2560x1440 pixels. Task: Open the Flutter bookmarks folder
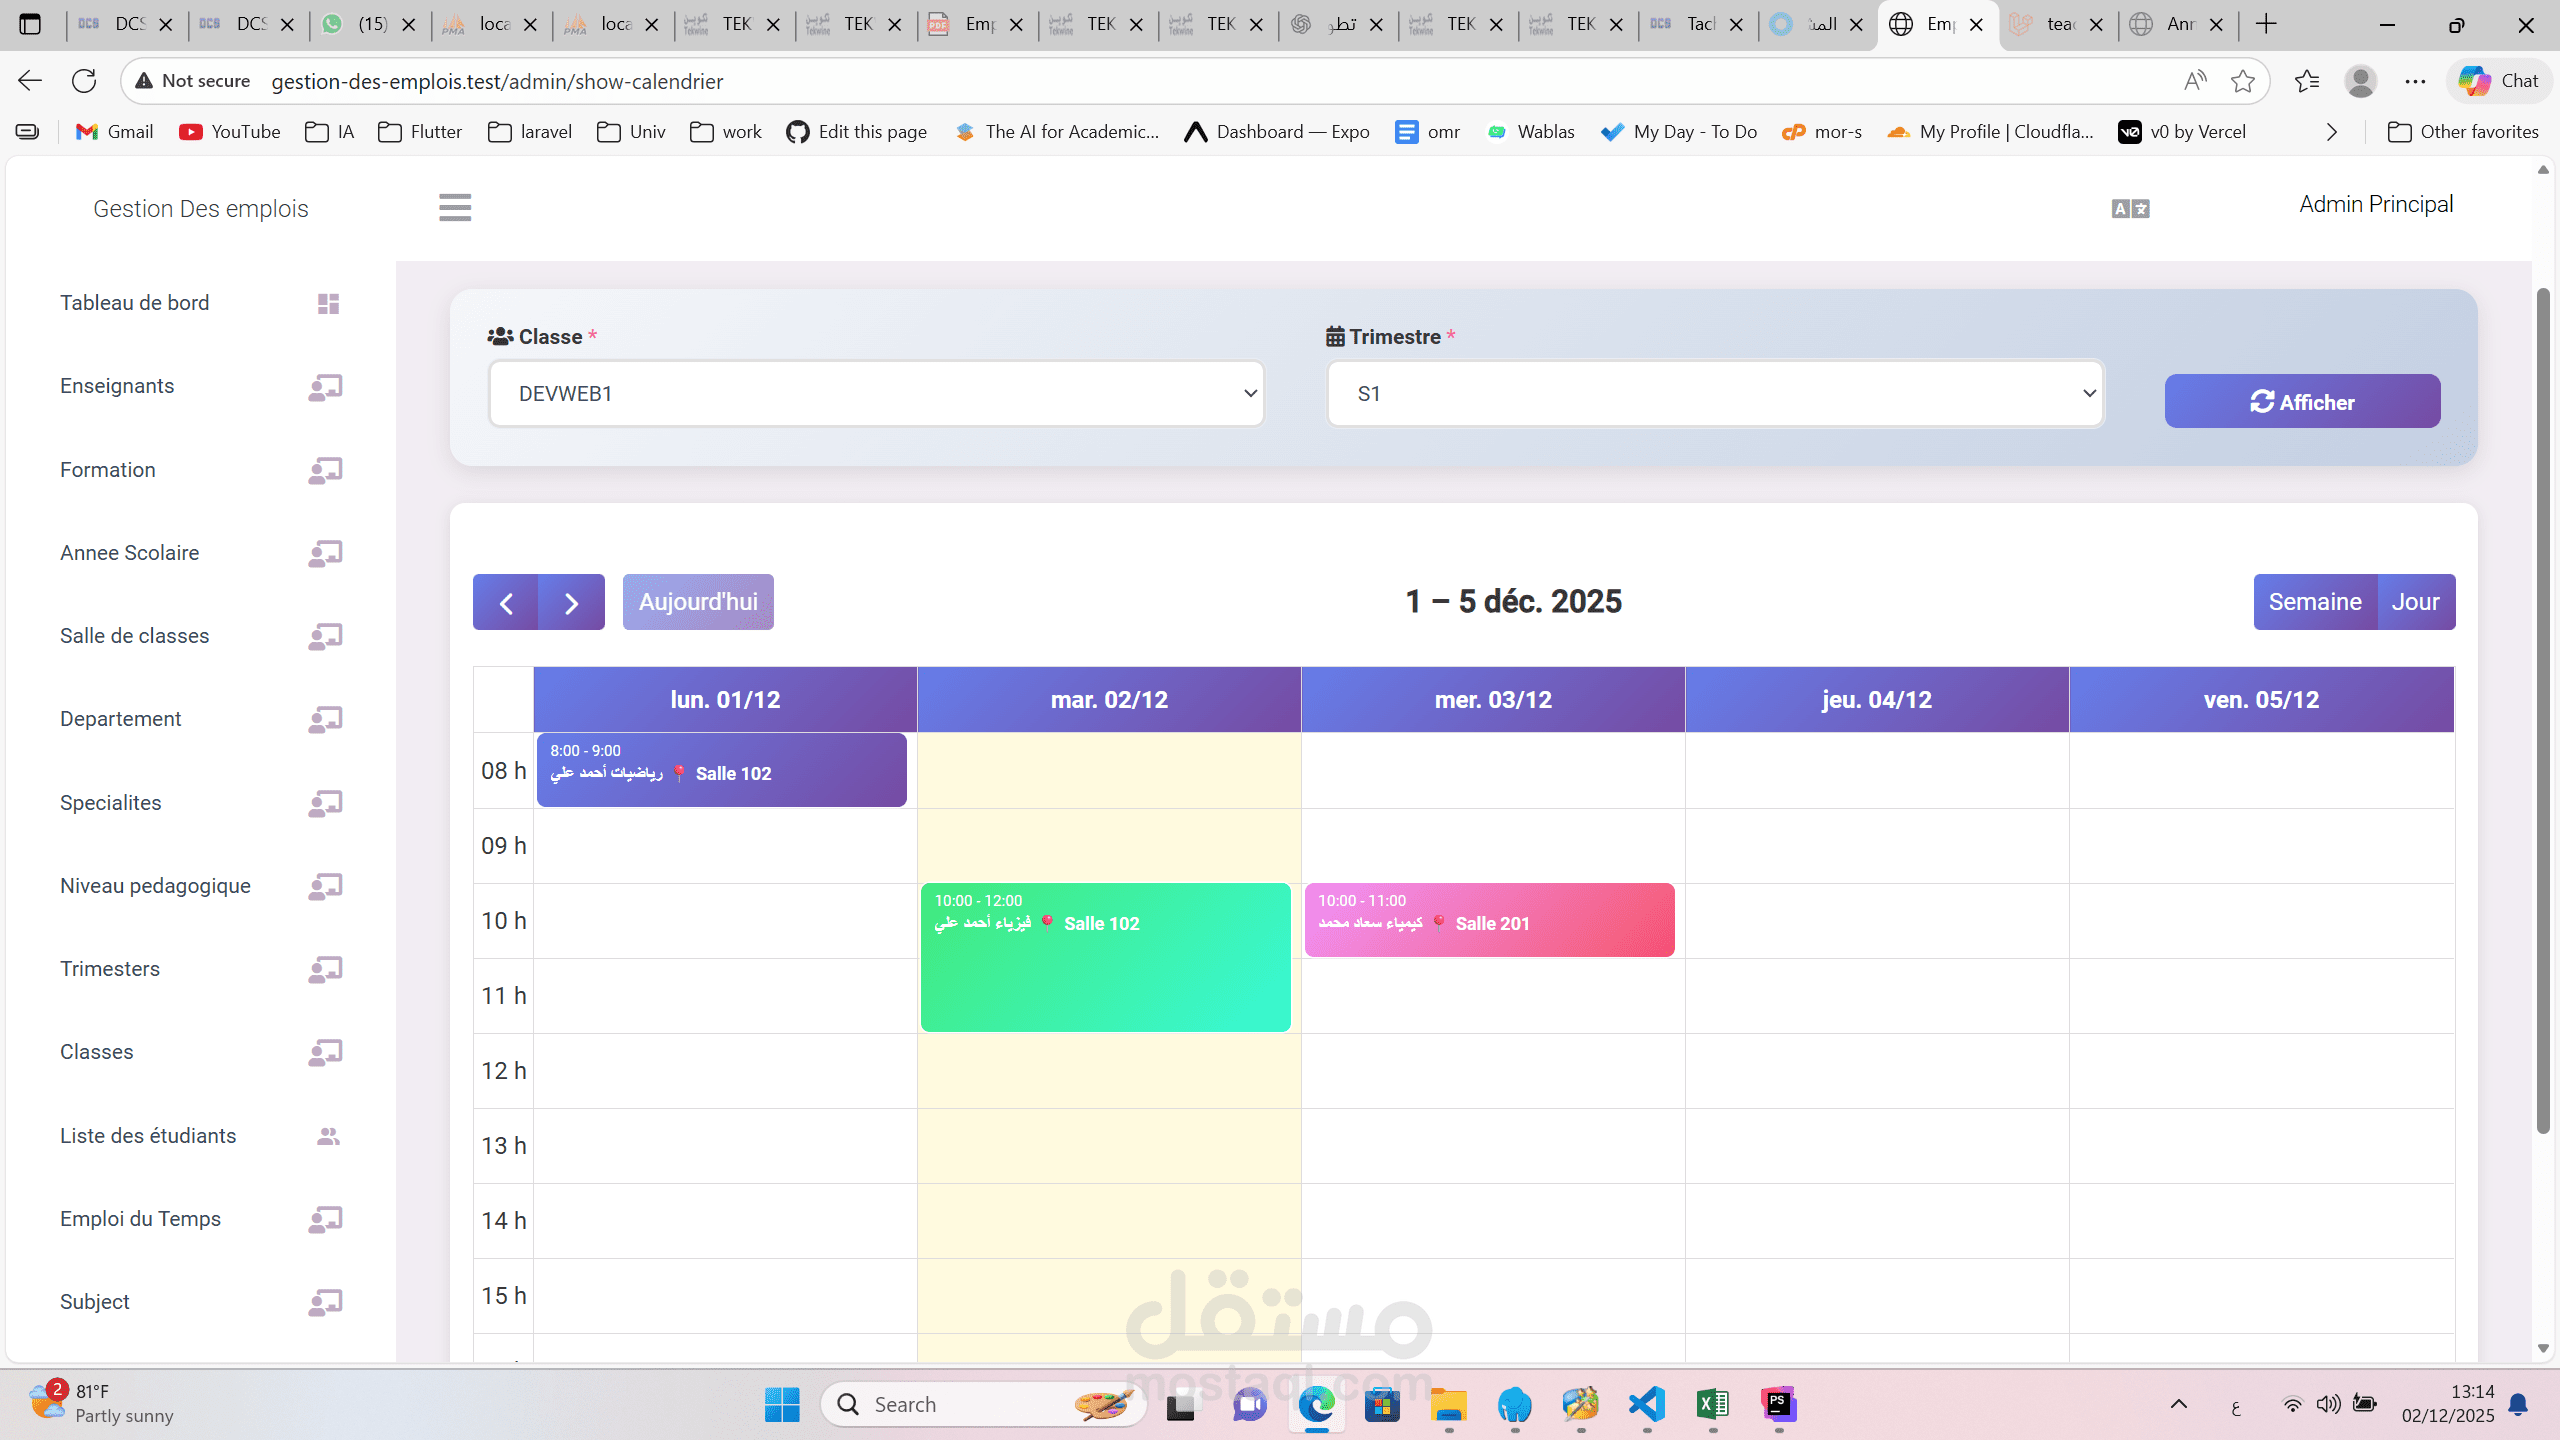(x=420, y=132)
